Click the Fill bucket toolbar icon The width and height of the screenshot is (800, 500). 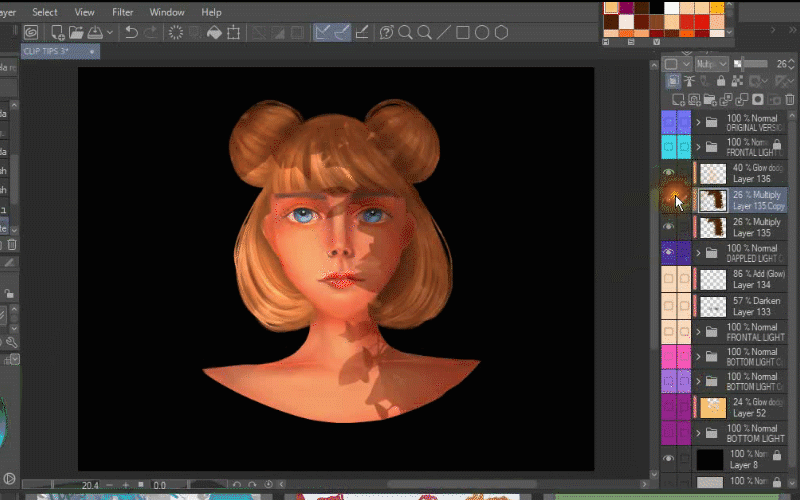[x=214, y=33]
